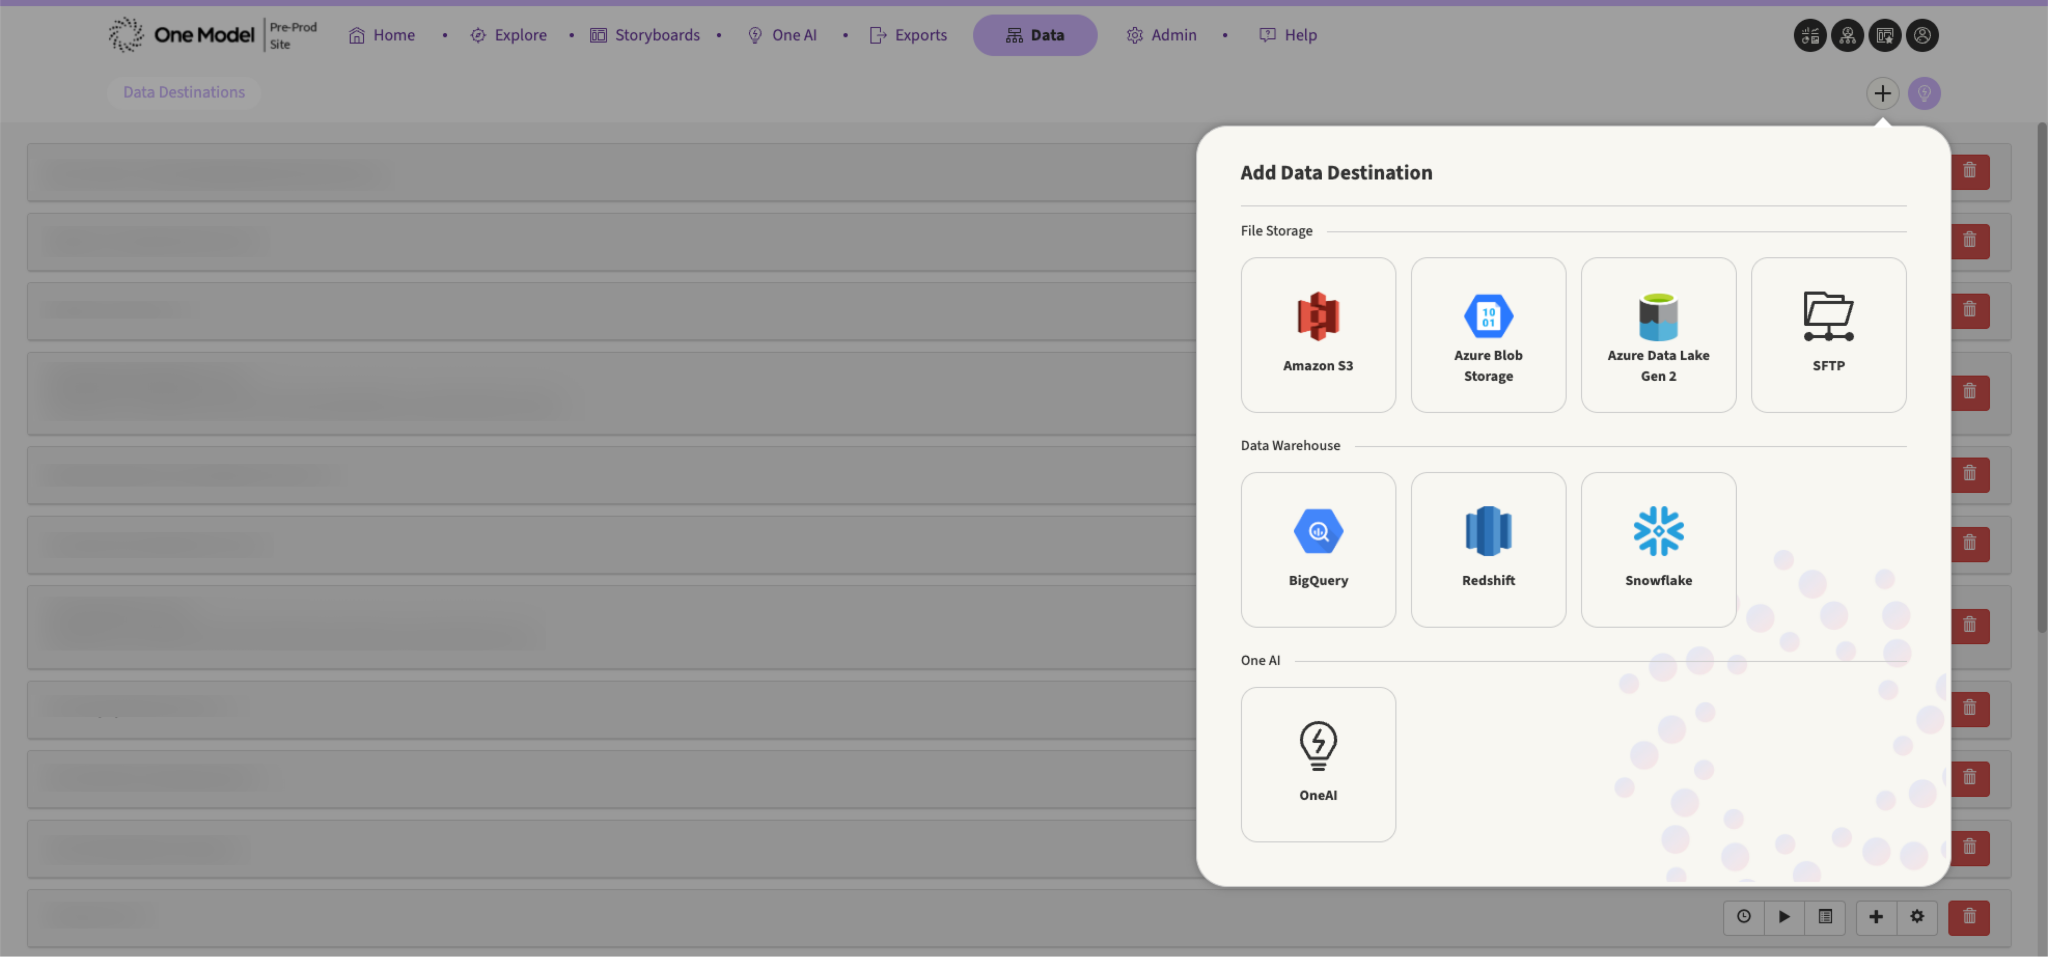This screenshot has width=2048, height=957.
Task: Choose Azure Blob Storage as destination
Action: click(x=1488, y=335)
